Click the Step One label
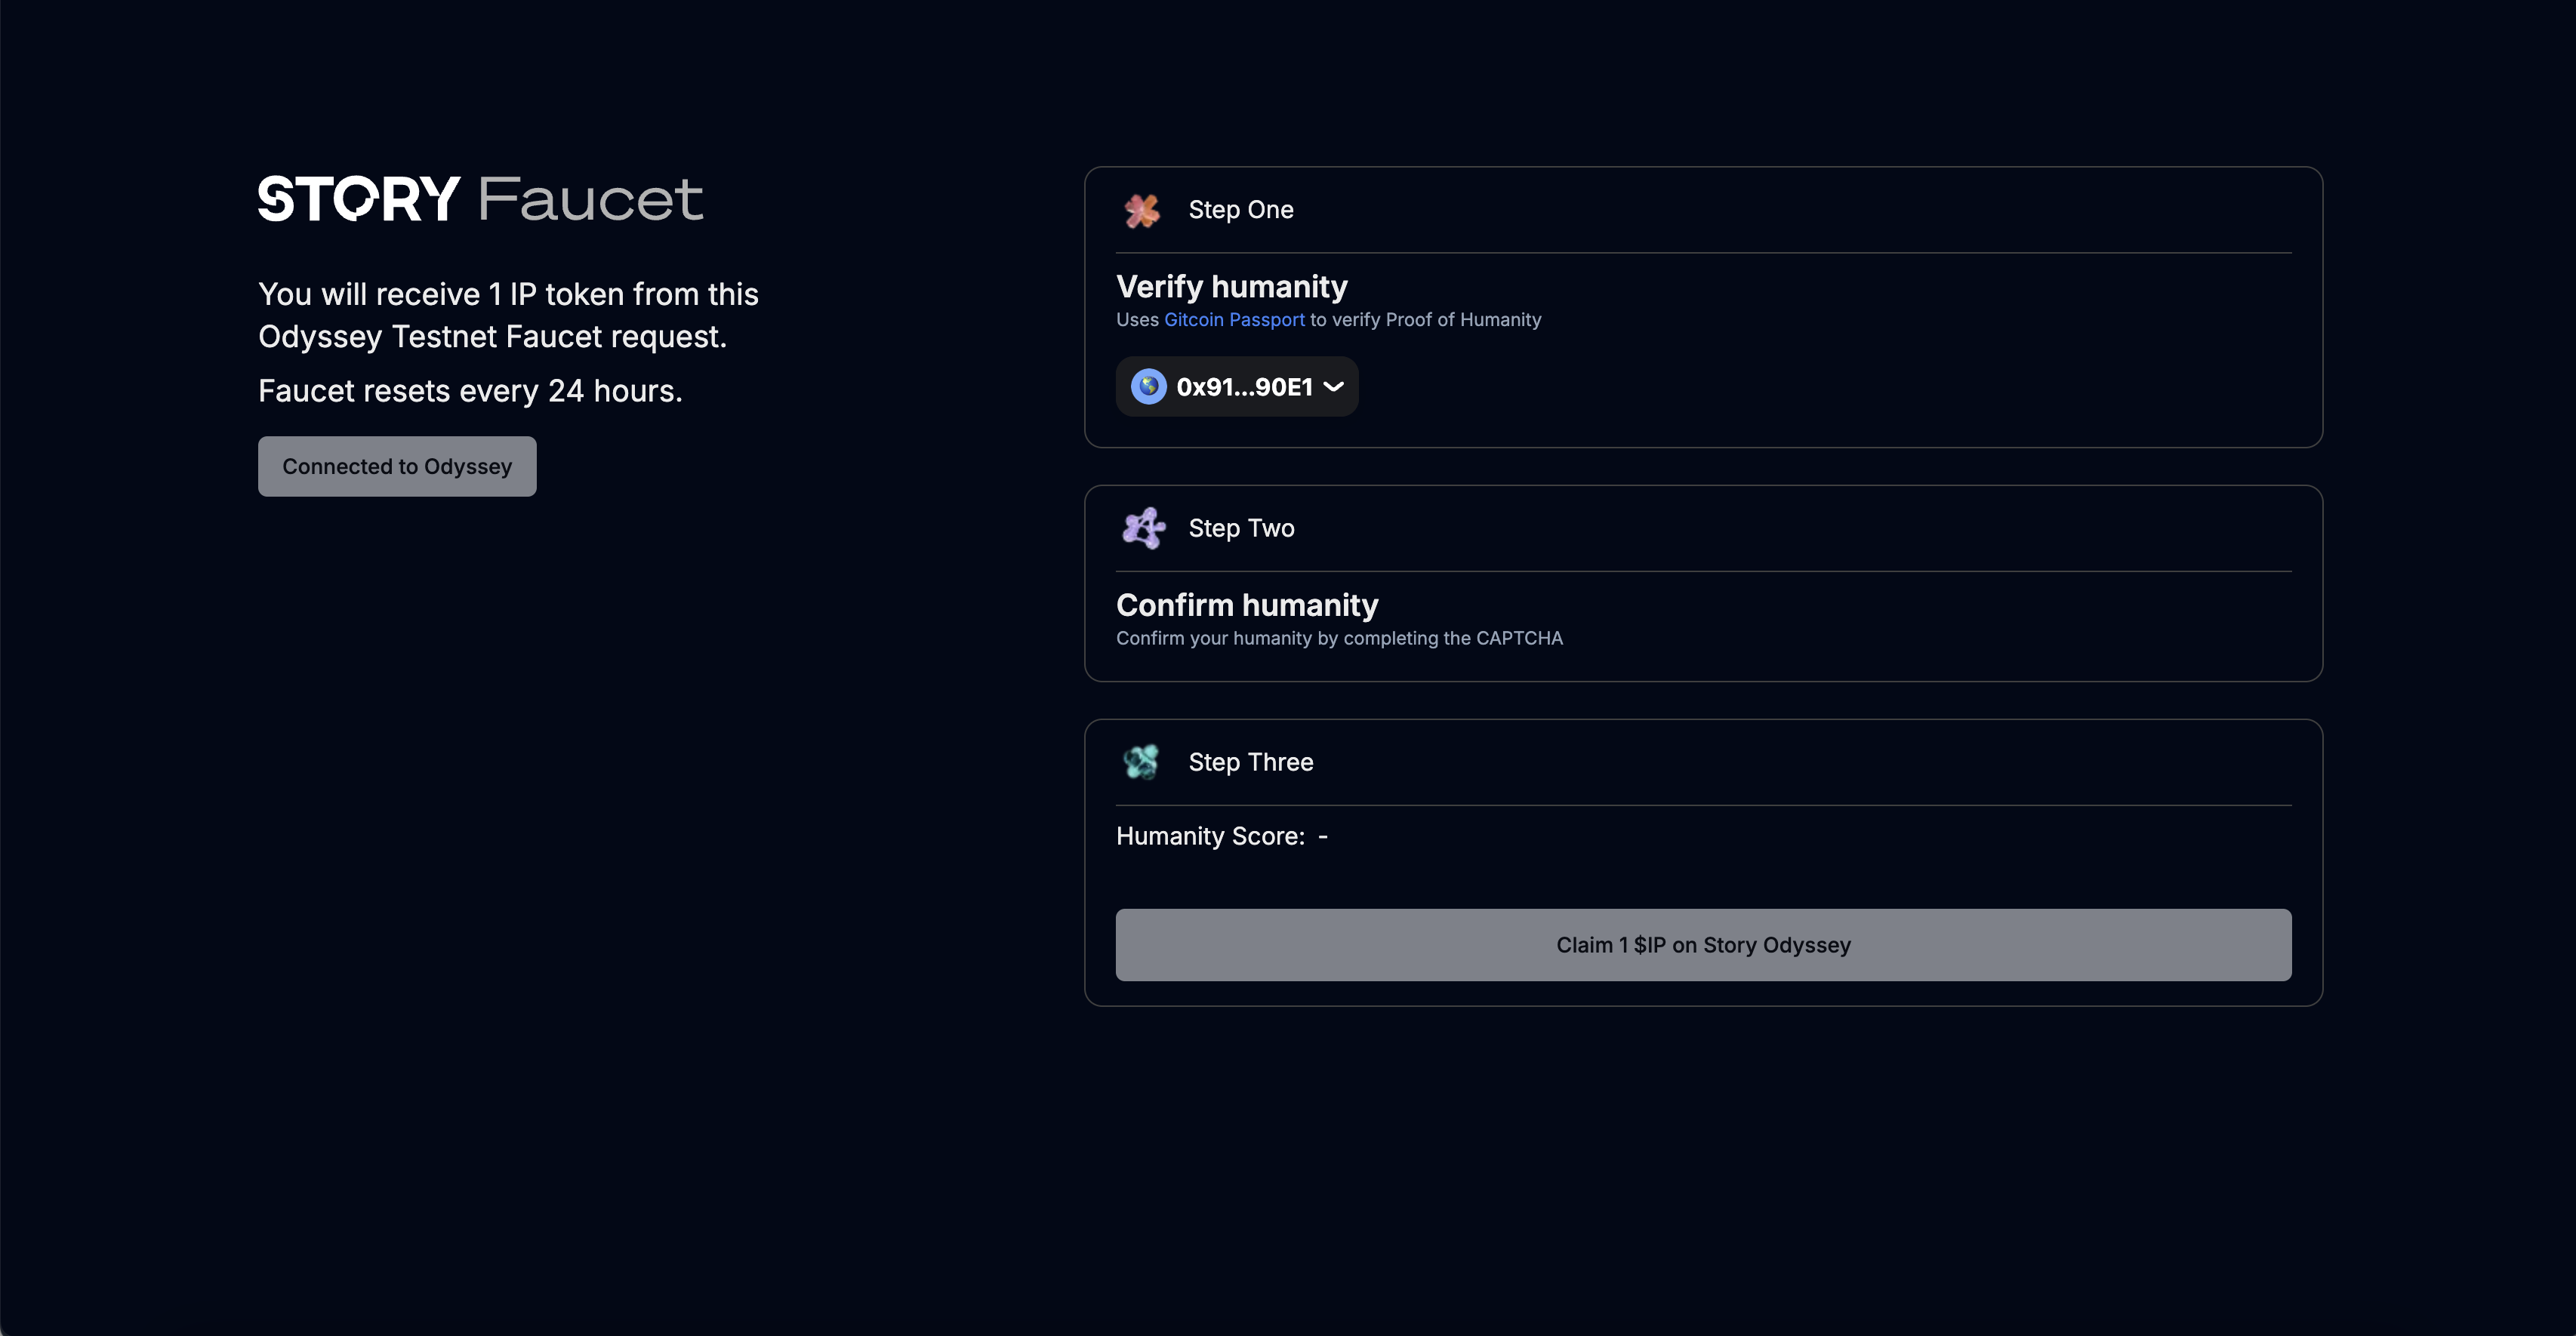Image resolution: width=2576 pixels, height=1336 pixels. (x=1241, y=210)
